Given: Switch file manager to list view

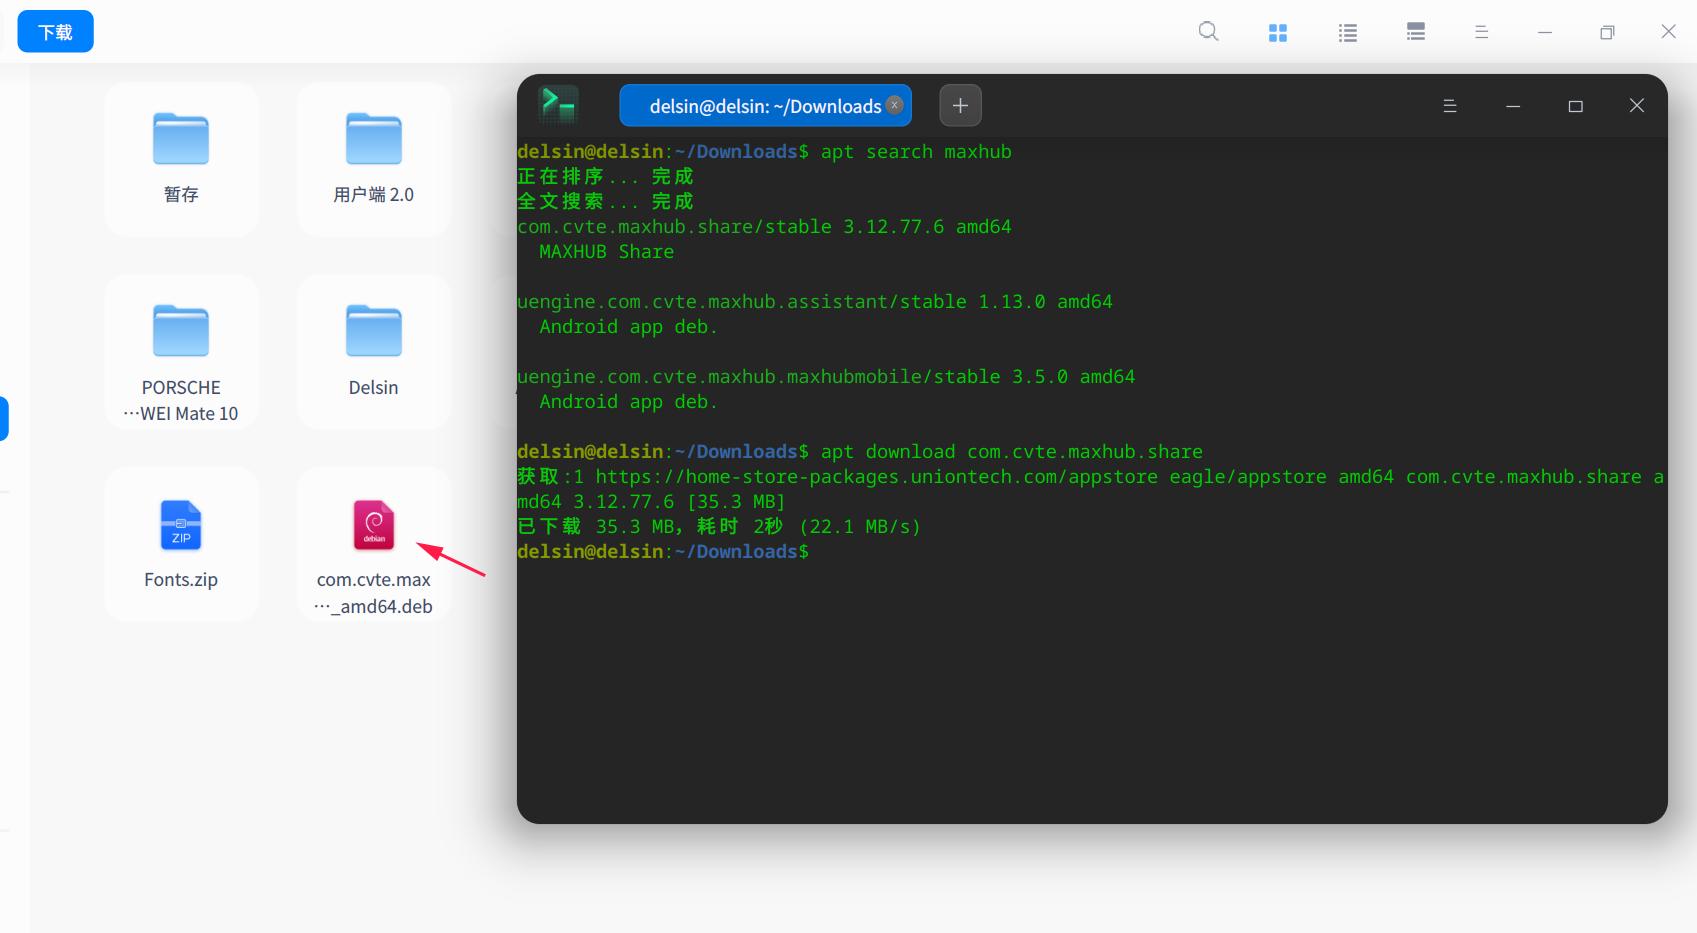Looking at the screenshot, I should pyautogui.click(x=1348, y=32).
